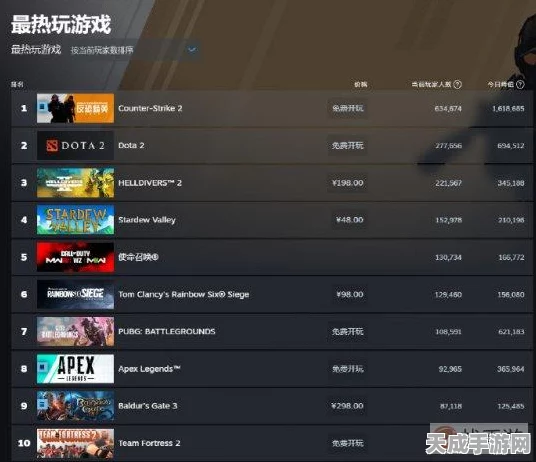Open Counter-Strike 2 game thumbnail

click(x=75, y=108)
